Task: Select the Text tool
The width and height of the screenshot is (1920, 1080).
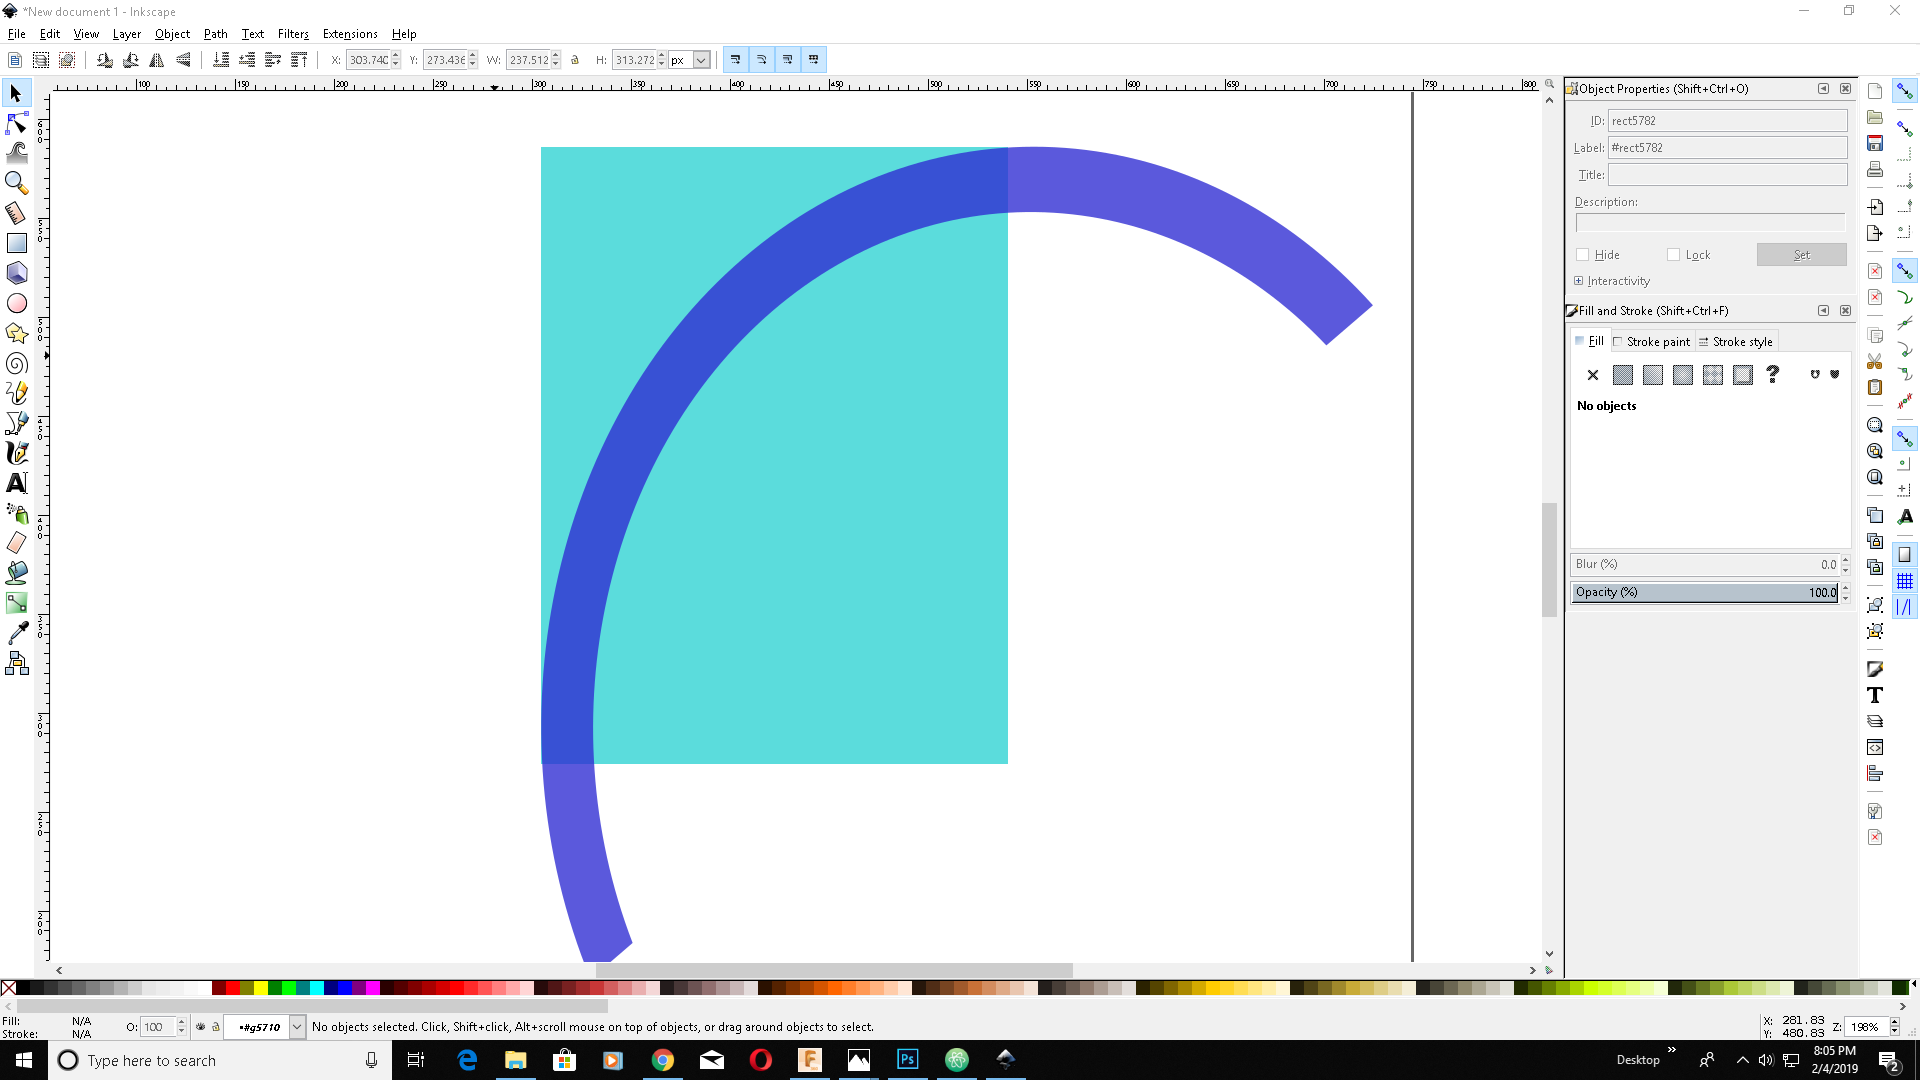Action: click(x=16, y=483)
